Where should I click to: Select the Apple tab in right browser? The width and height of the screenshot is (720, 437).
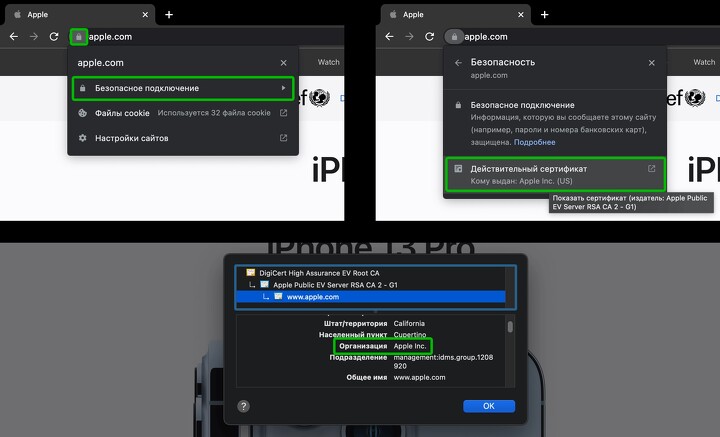tap(456, 15)
